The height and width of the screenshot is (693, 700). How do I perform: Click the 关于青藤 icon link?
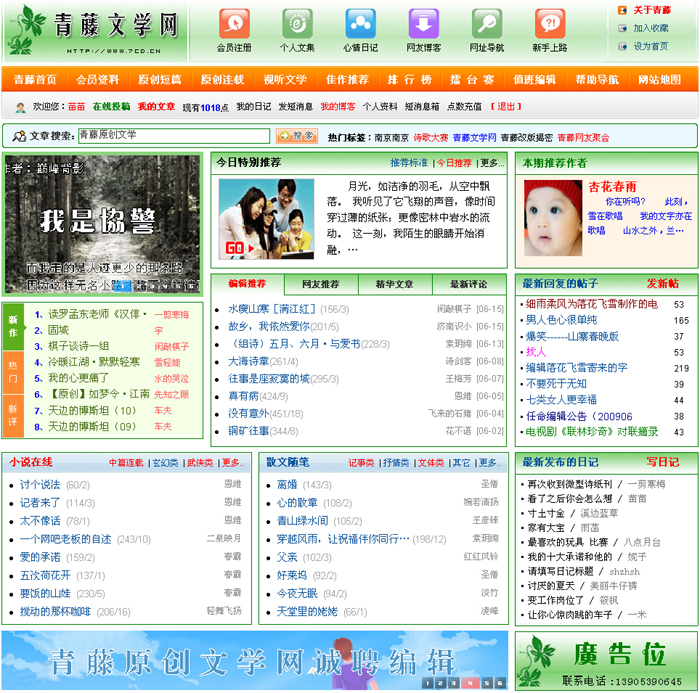[622, 10]
